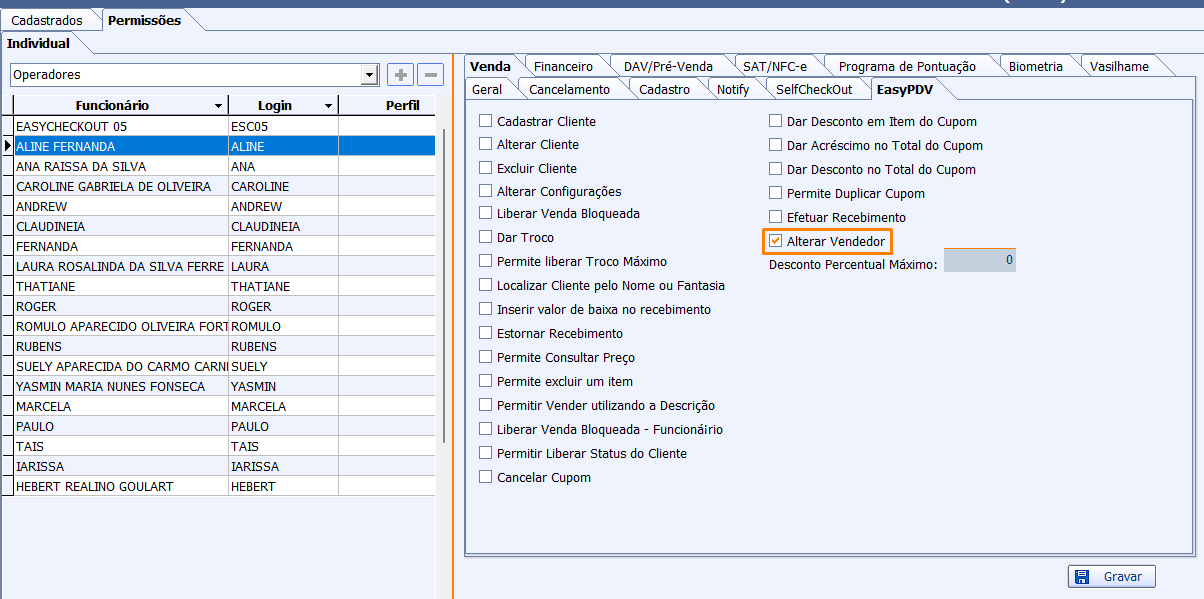This screenshot has width=1204, height=599.
Task: Go to the Cadastrados tab
Action: 48,20
